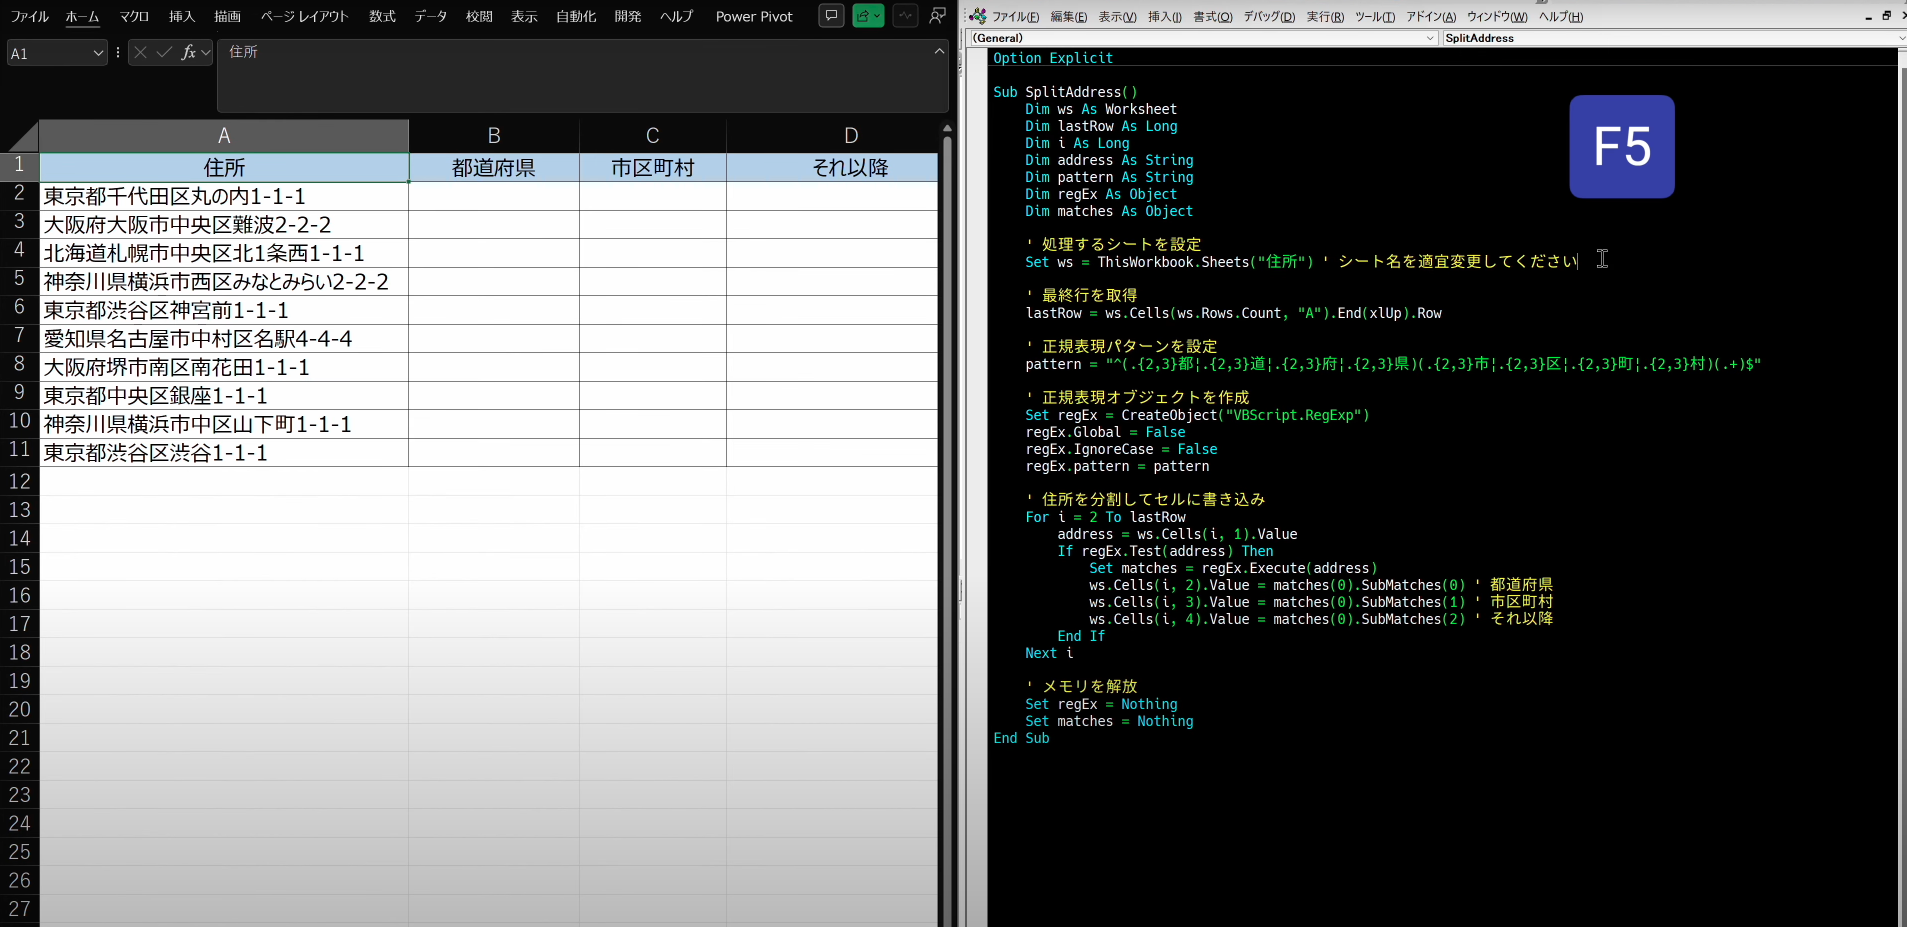Click the activity pulse icon in Excel ribbon
Image resolution: width=1907 pixels, height=927 pixels.
point(905,16)
